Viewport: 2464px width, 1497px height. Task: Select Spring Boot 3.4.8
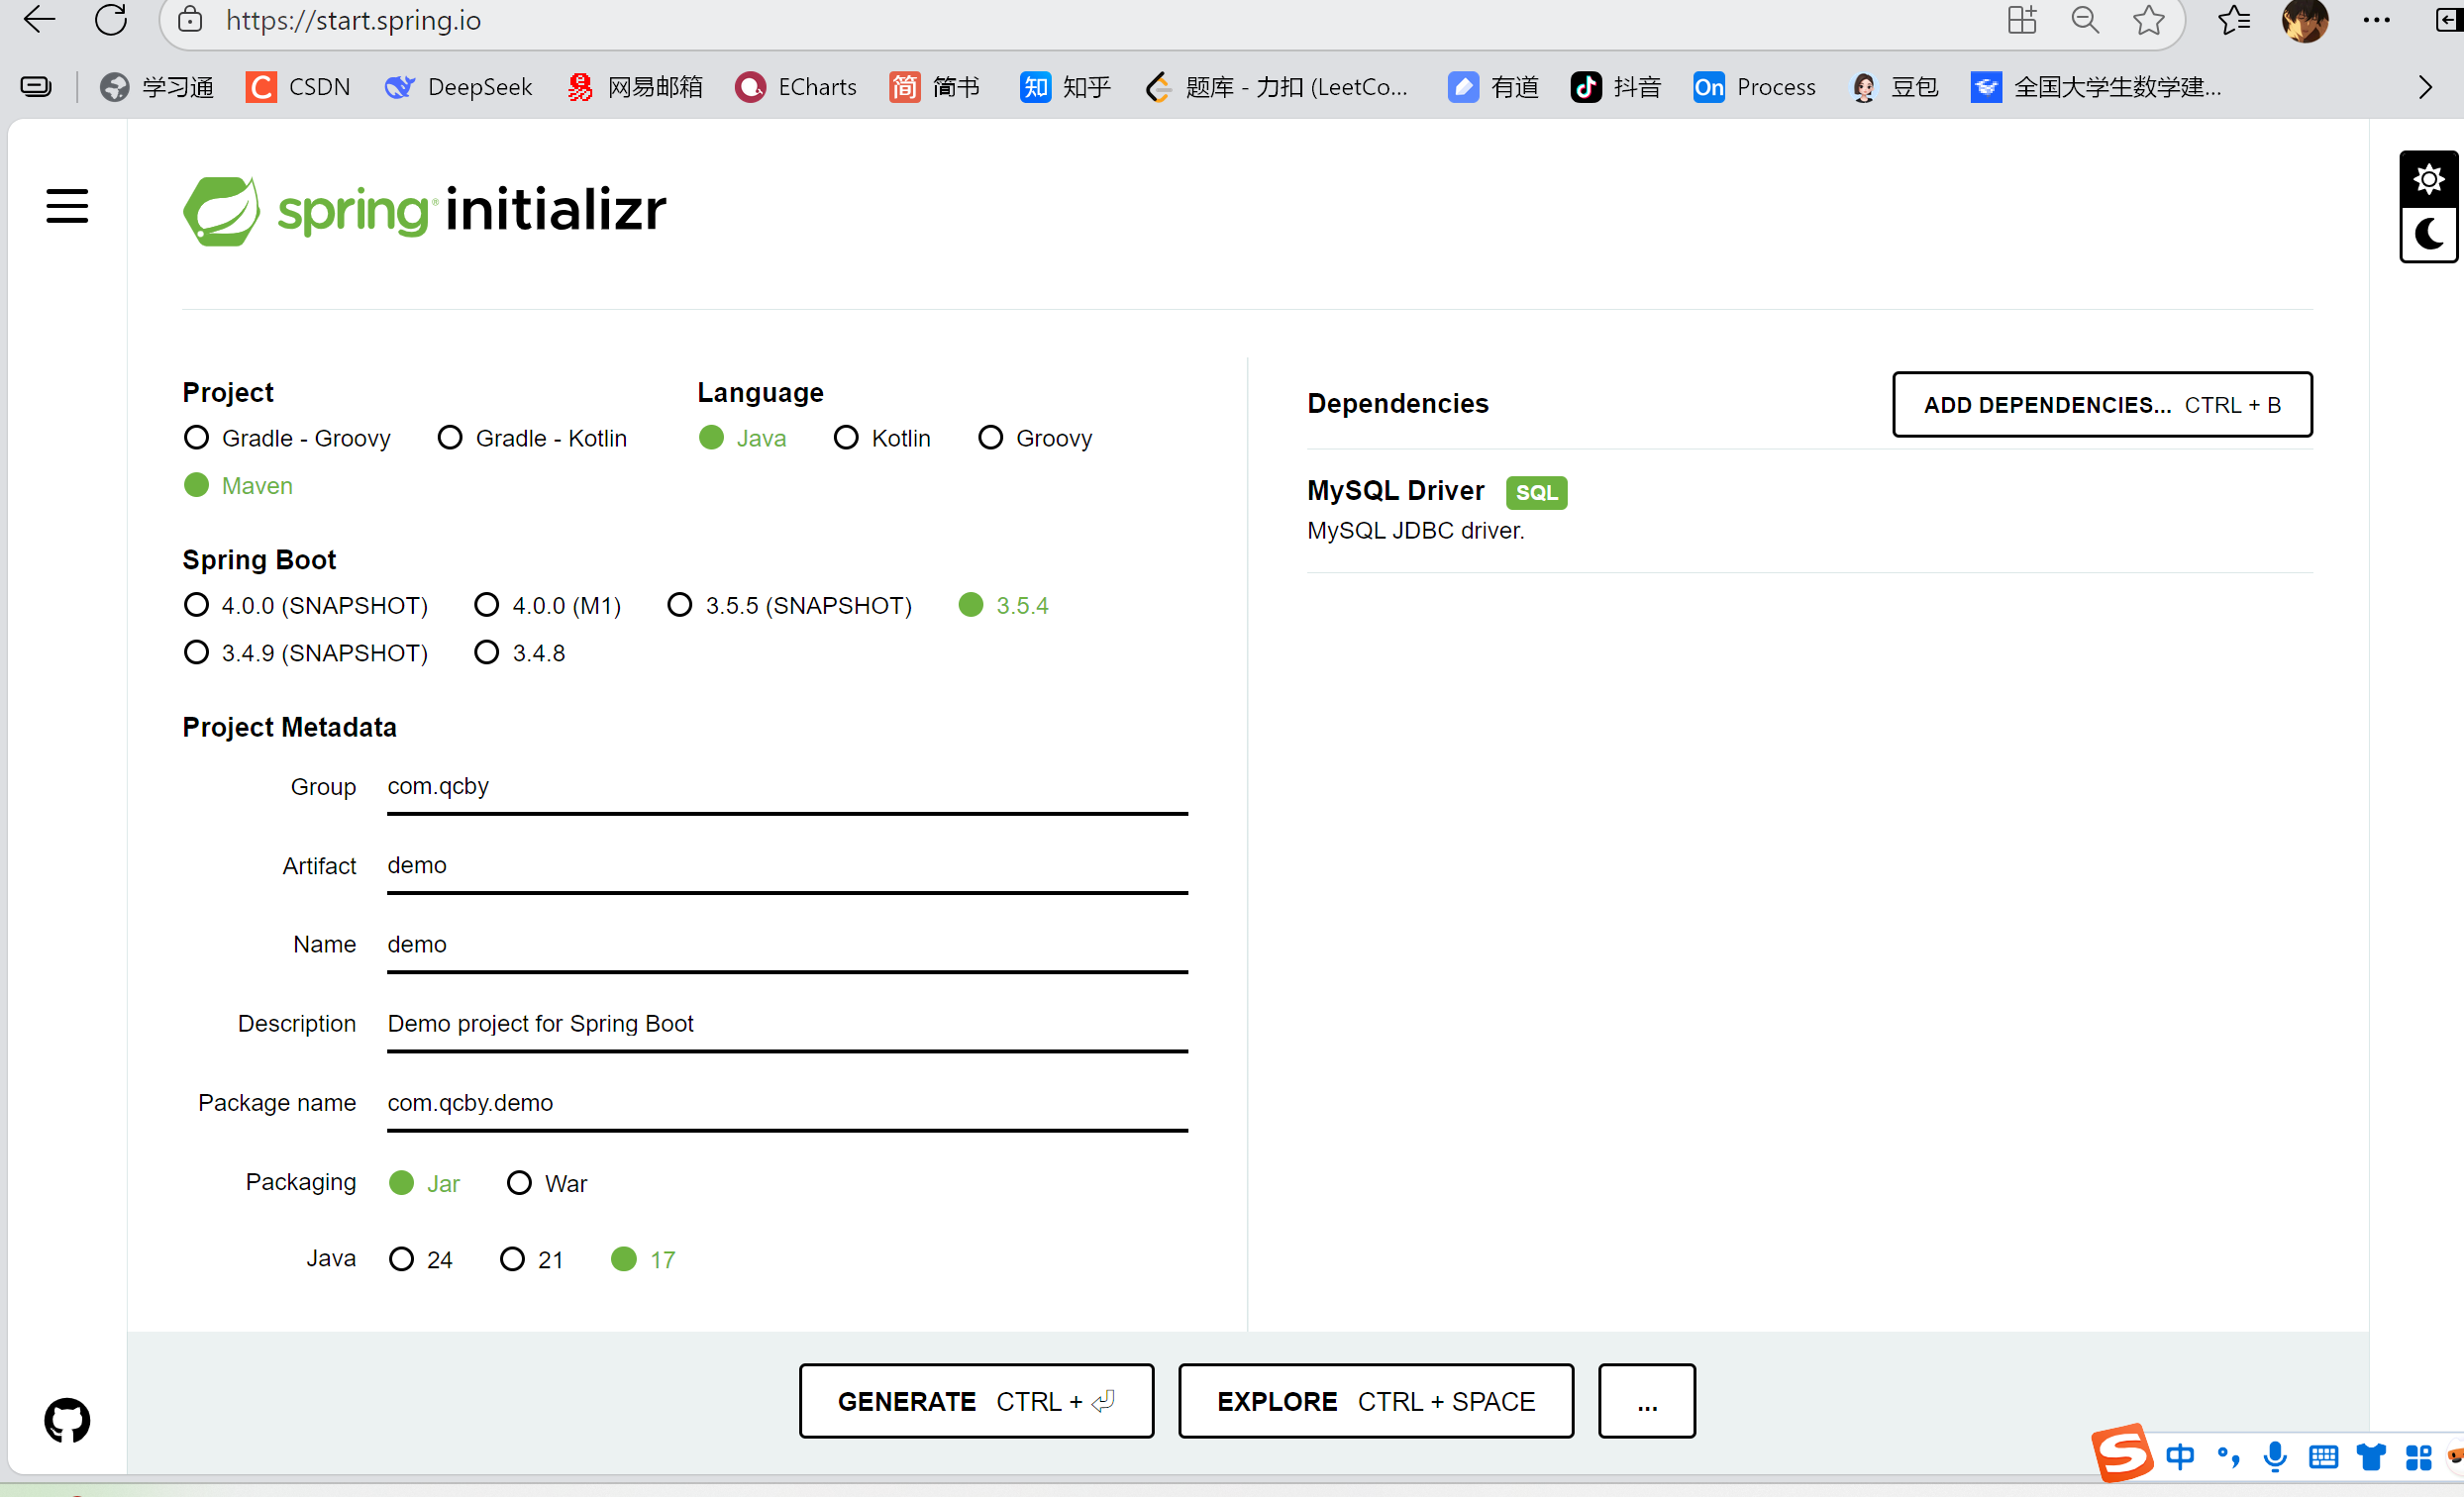pos(520,652)
